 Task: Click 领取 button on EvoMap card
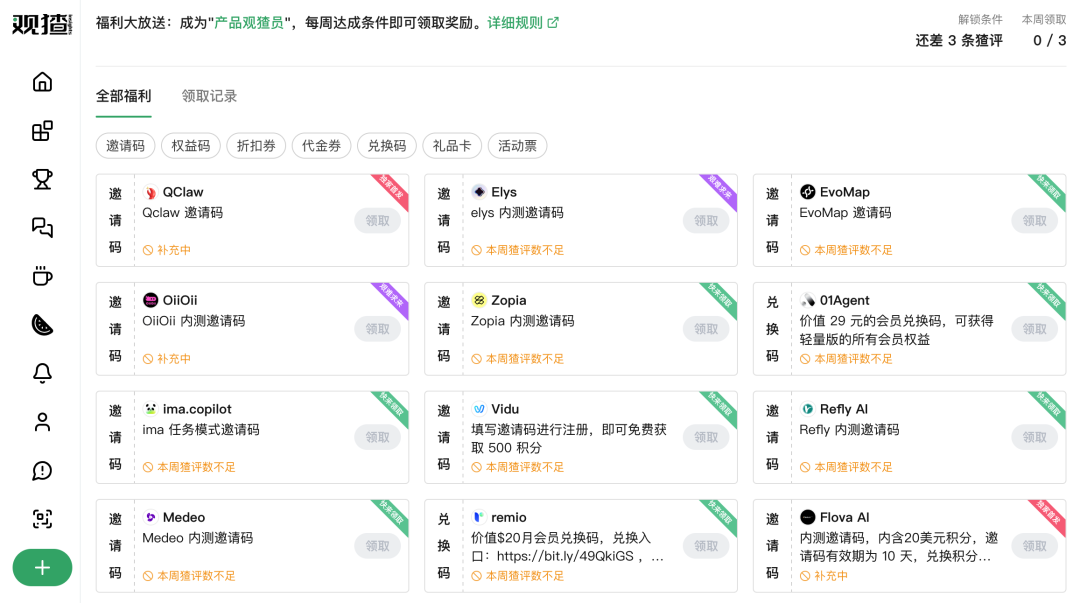(x=1035, y=221)
